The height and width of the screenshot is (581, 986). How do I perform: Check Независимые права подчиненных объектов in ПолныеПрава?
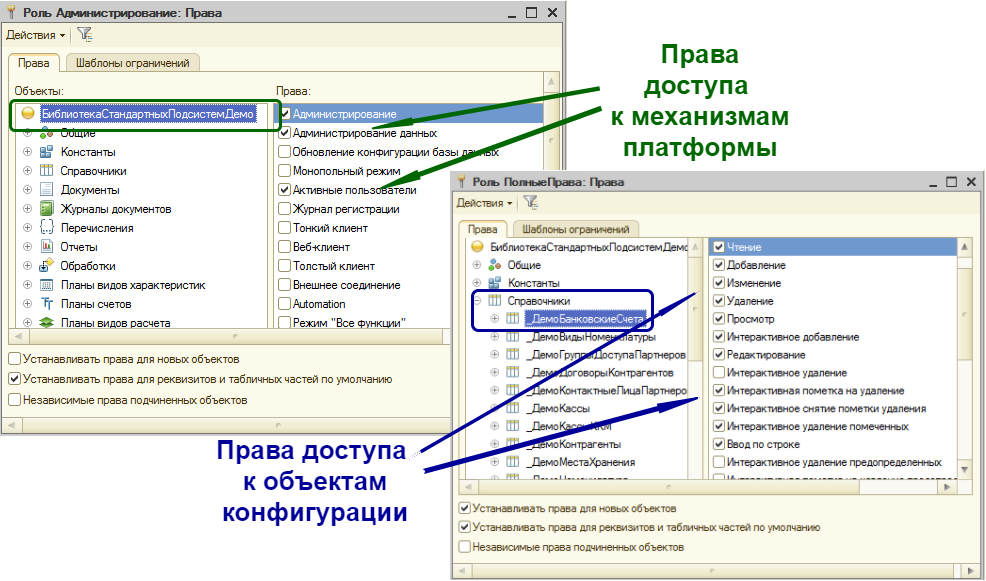pyautogui.click(x=464, y=547)
